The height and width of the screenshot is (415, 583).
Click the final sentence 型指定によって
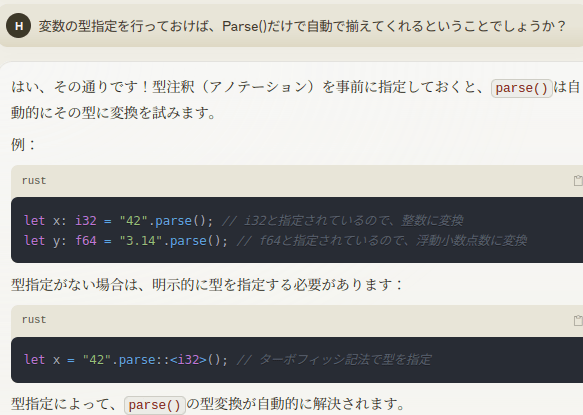[x=208, y=404]
